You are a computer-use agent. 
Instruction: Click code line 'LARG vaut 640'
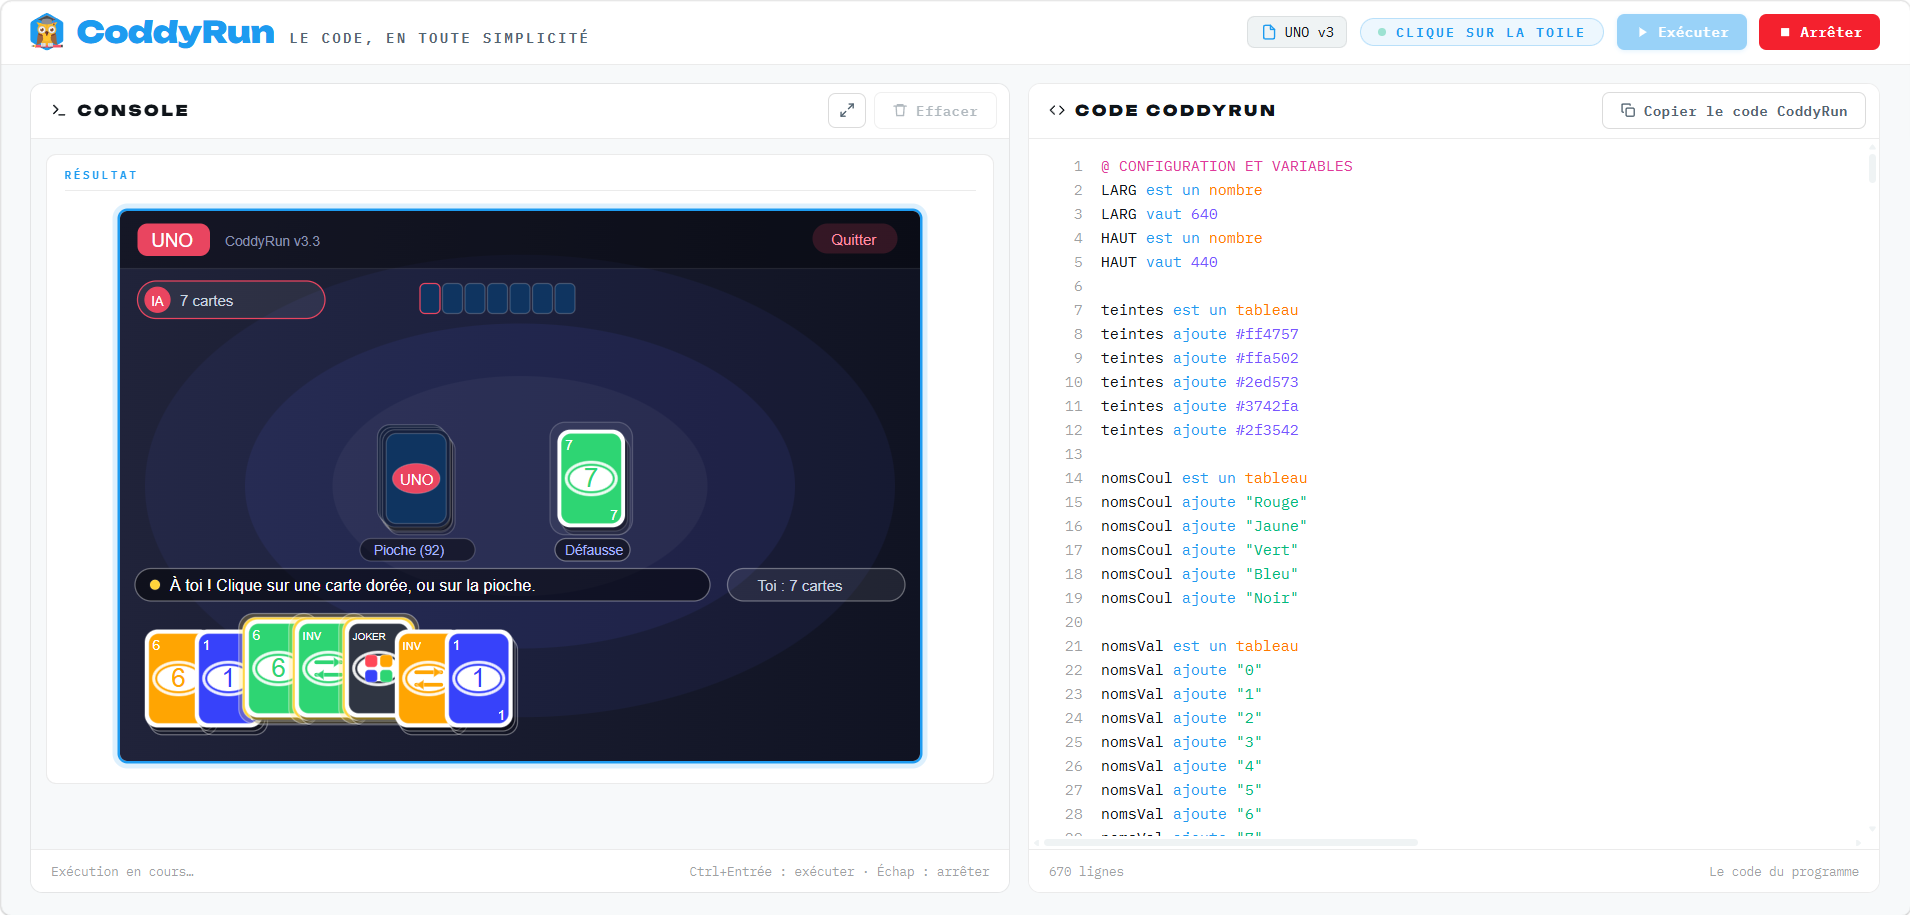tap(1159, 214)
